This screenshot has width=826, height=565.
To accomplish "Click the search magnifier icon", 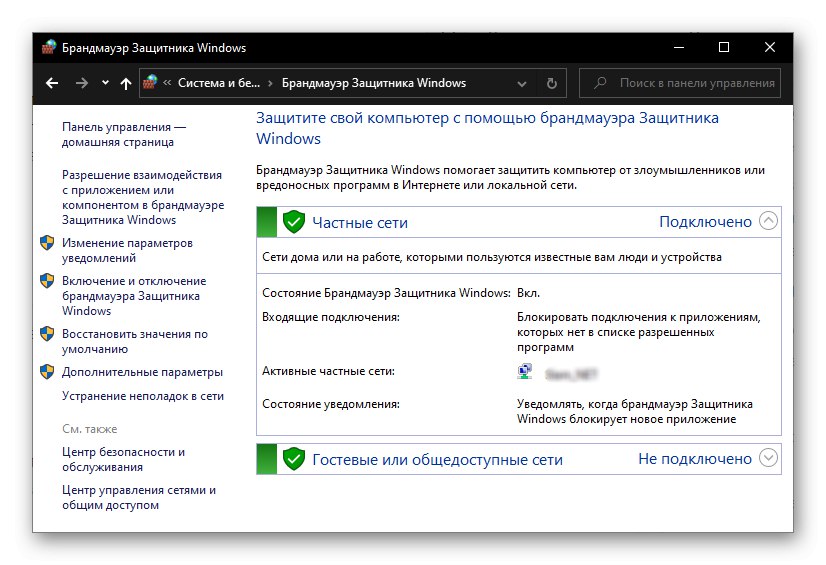I will coord(599,83).
